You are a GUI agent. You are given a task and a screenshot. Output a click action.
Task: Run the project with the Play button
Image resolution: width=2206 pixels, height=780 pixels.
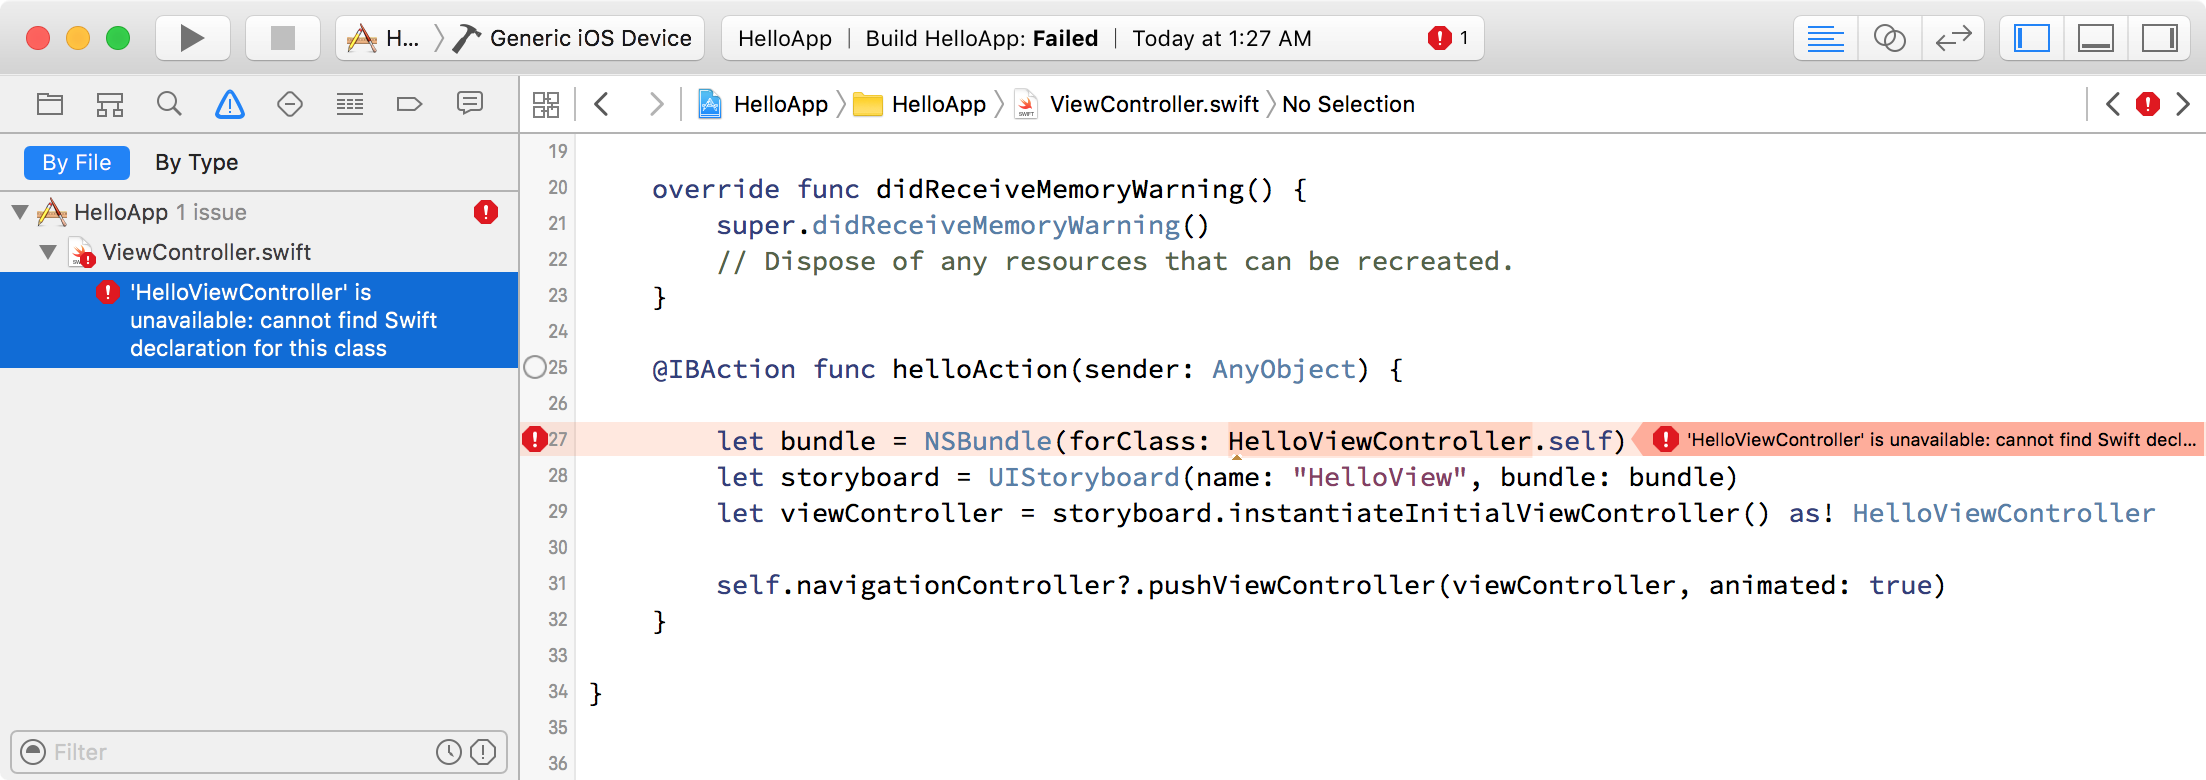click(192, 38)
